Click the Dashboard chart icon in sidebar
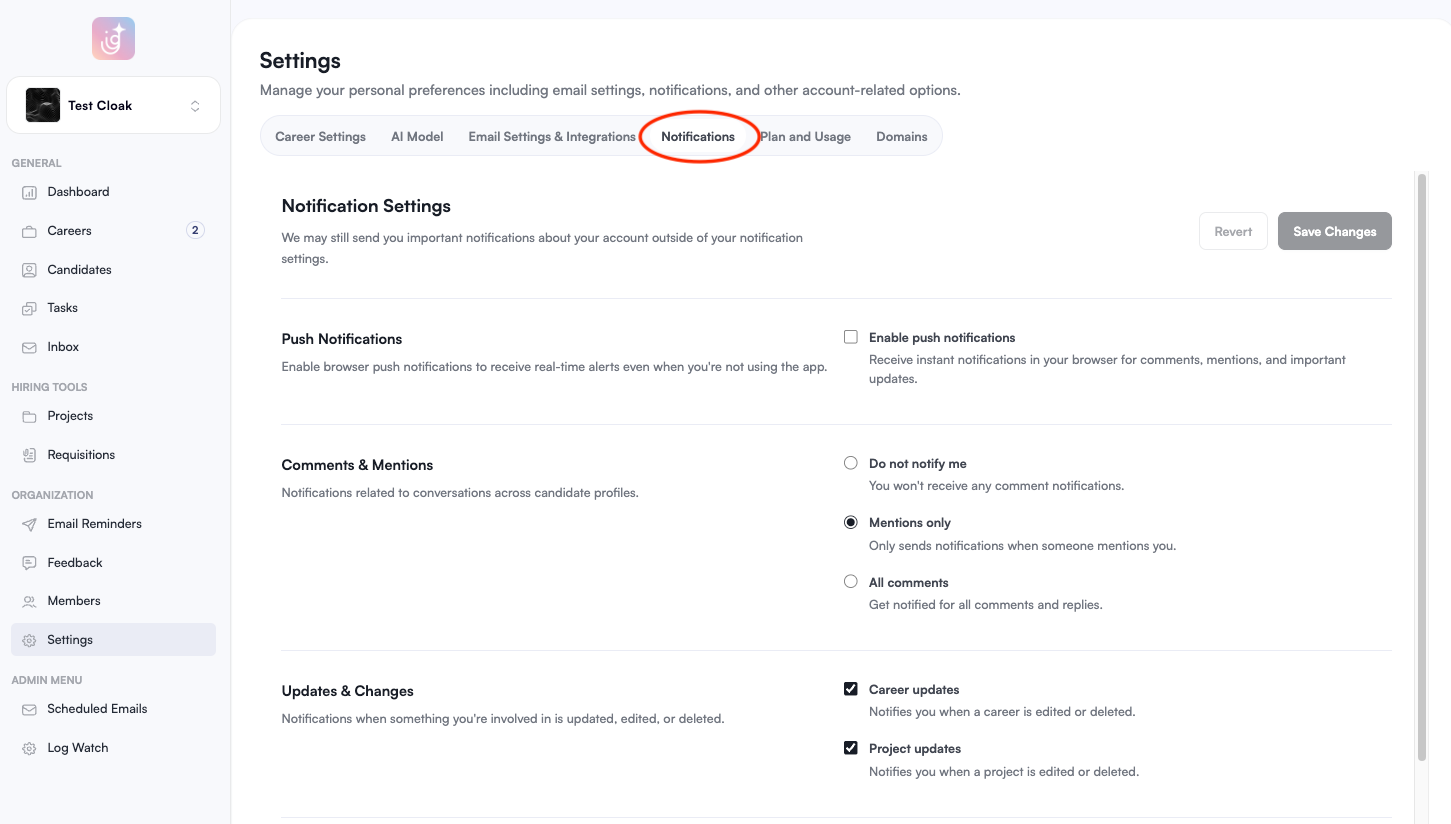Viewport: 1451px width, 824px height. 29,192
